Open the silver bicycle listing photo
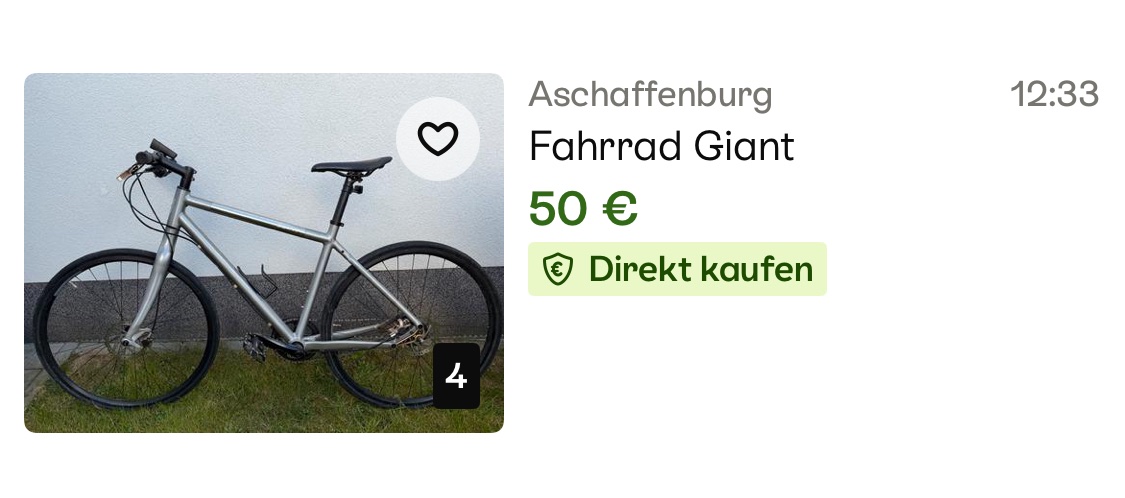Viewport: 1125px width, 498px height. 264,253
